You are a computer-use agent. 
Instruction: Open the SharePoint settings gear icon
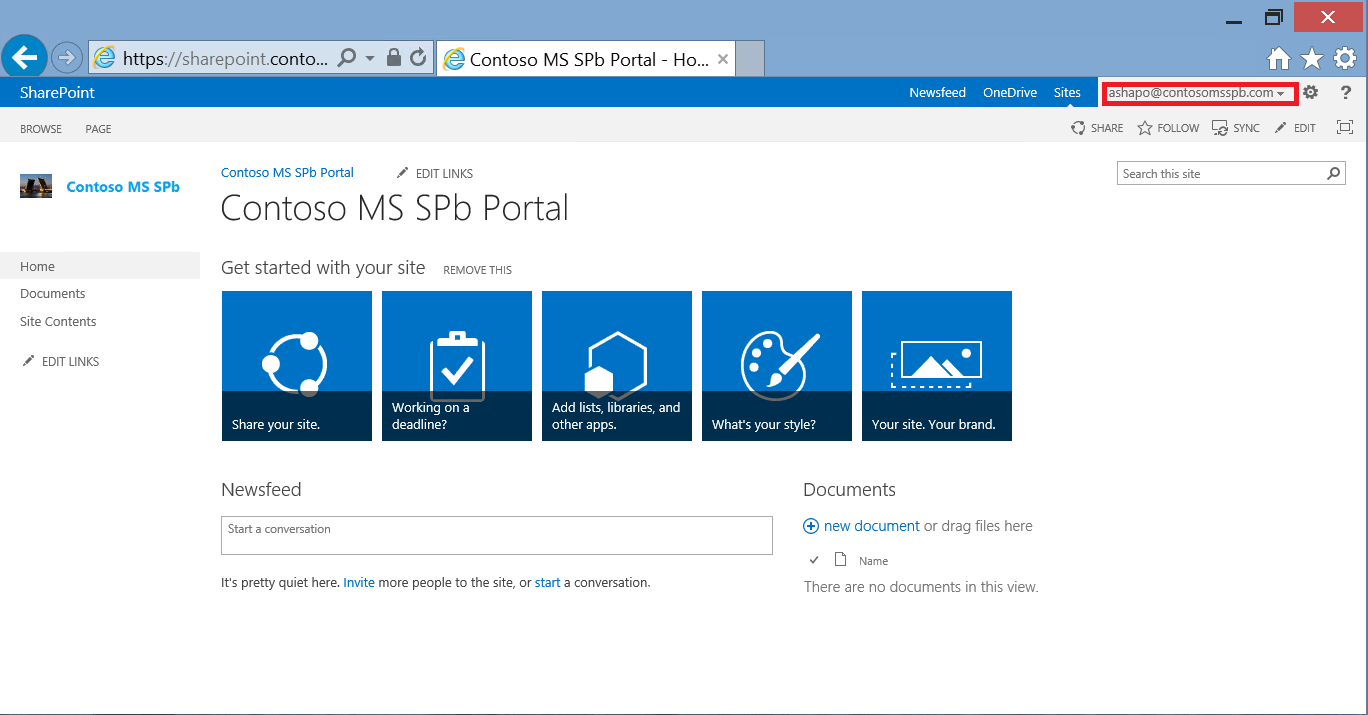[x=1310, y=93]
